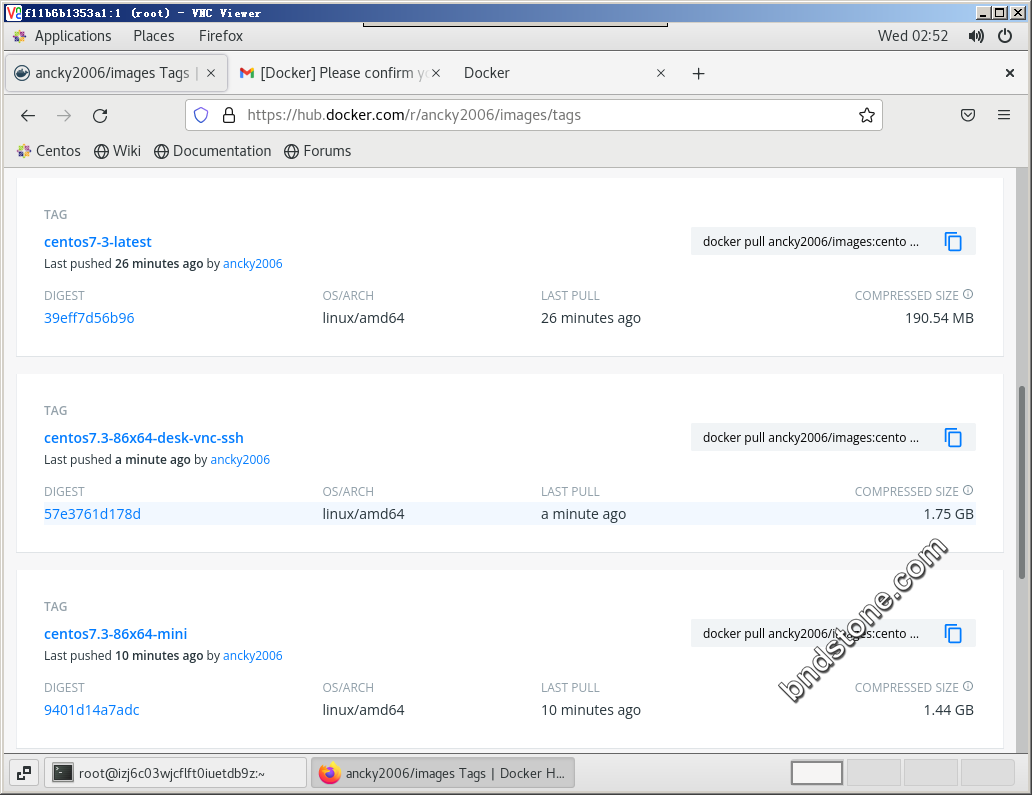Copy pull command for centos7.3-86x64-desk-vnc-ssh tag
Viewport: 1032px width, 795px height.
[953, 438]
